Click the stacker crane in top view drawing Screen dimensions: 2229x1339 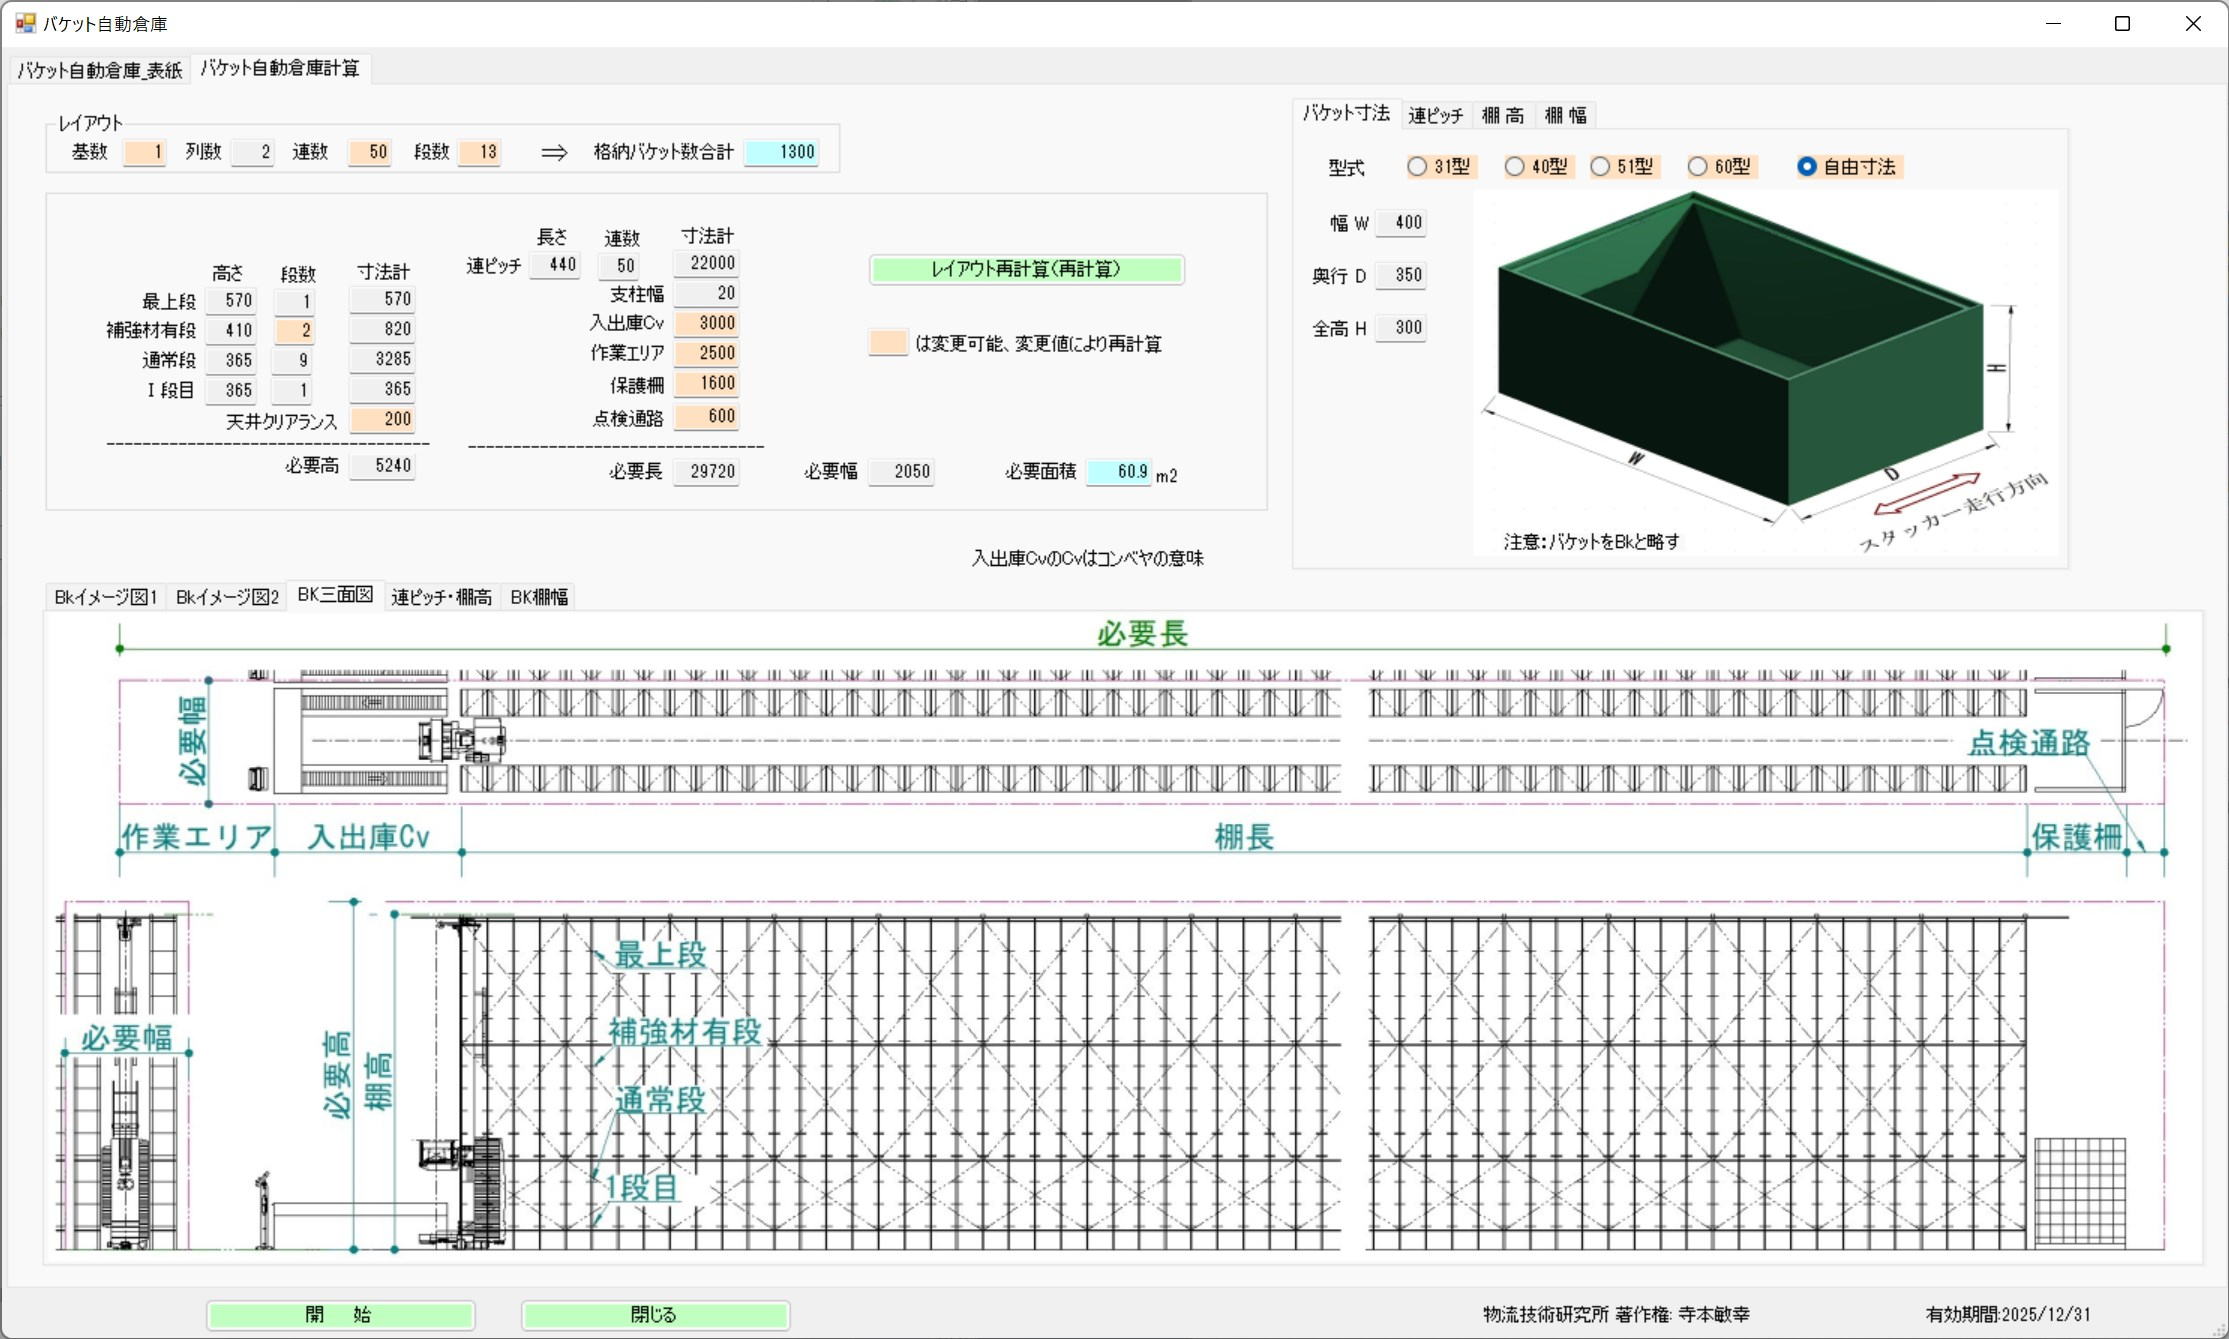(x=462, y=742)
